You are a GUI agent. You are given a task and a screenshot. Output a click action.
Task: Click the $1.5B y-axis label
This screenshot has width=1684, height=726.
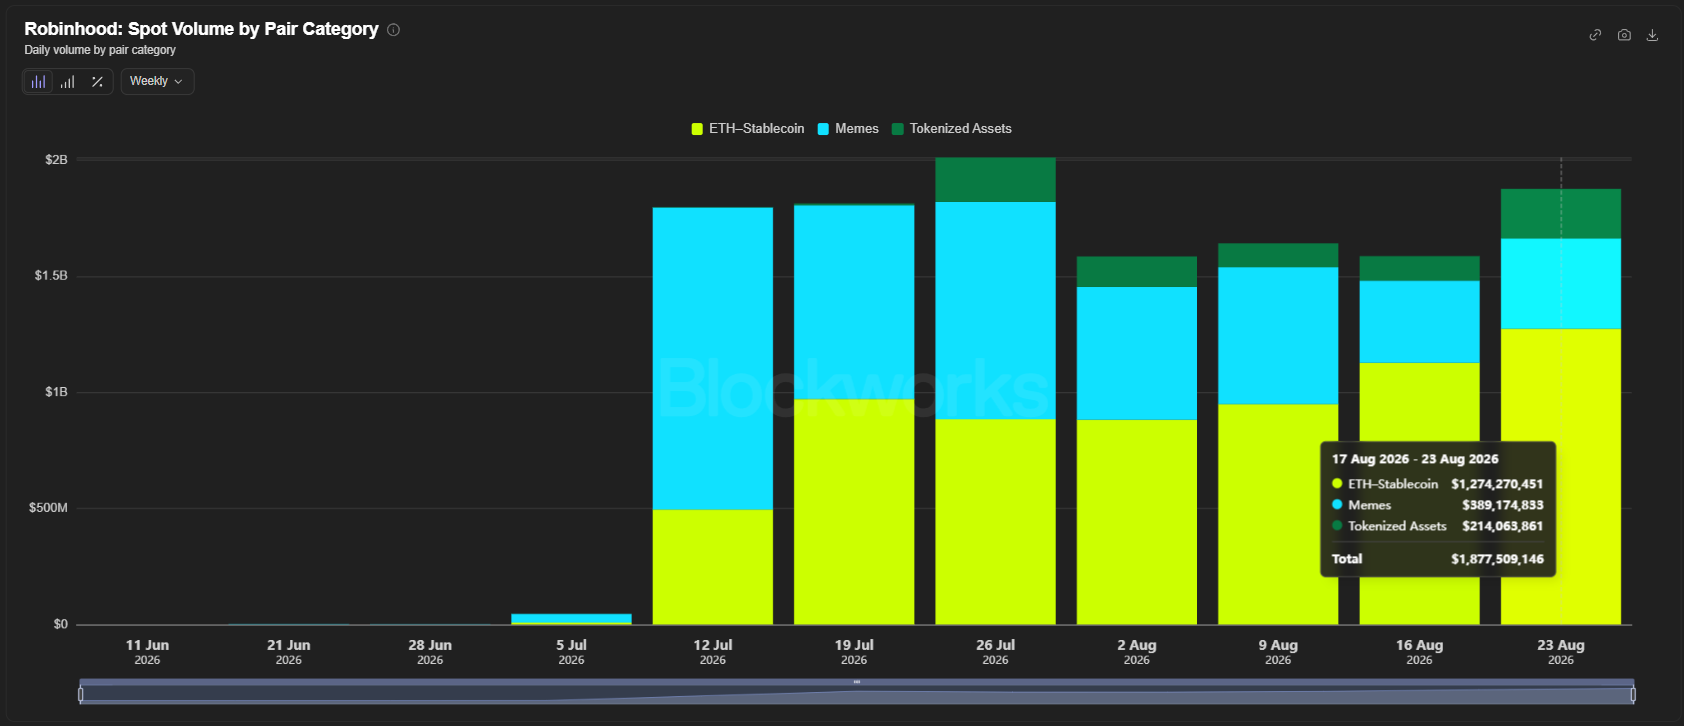point(51,276)
